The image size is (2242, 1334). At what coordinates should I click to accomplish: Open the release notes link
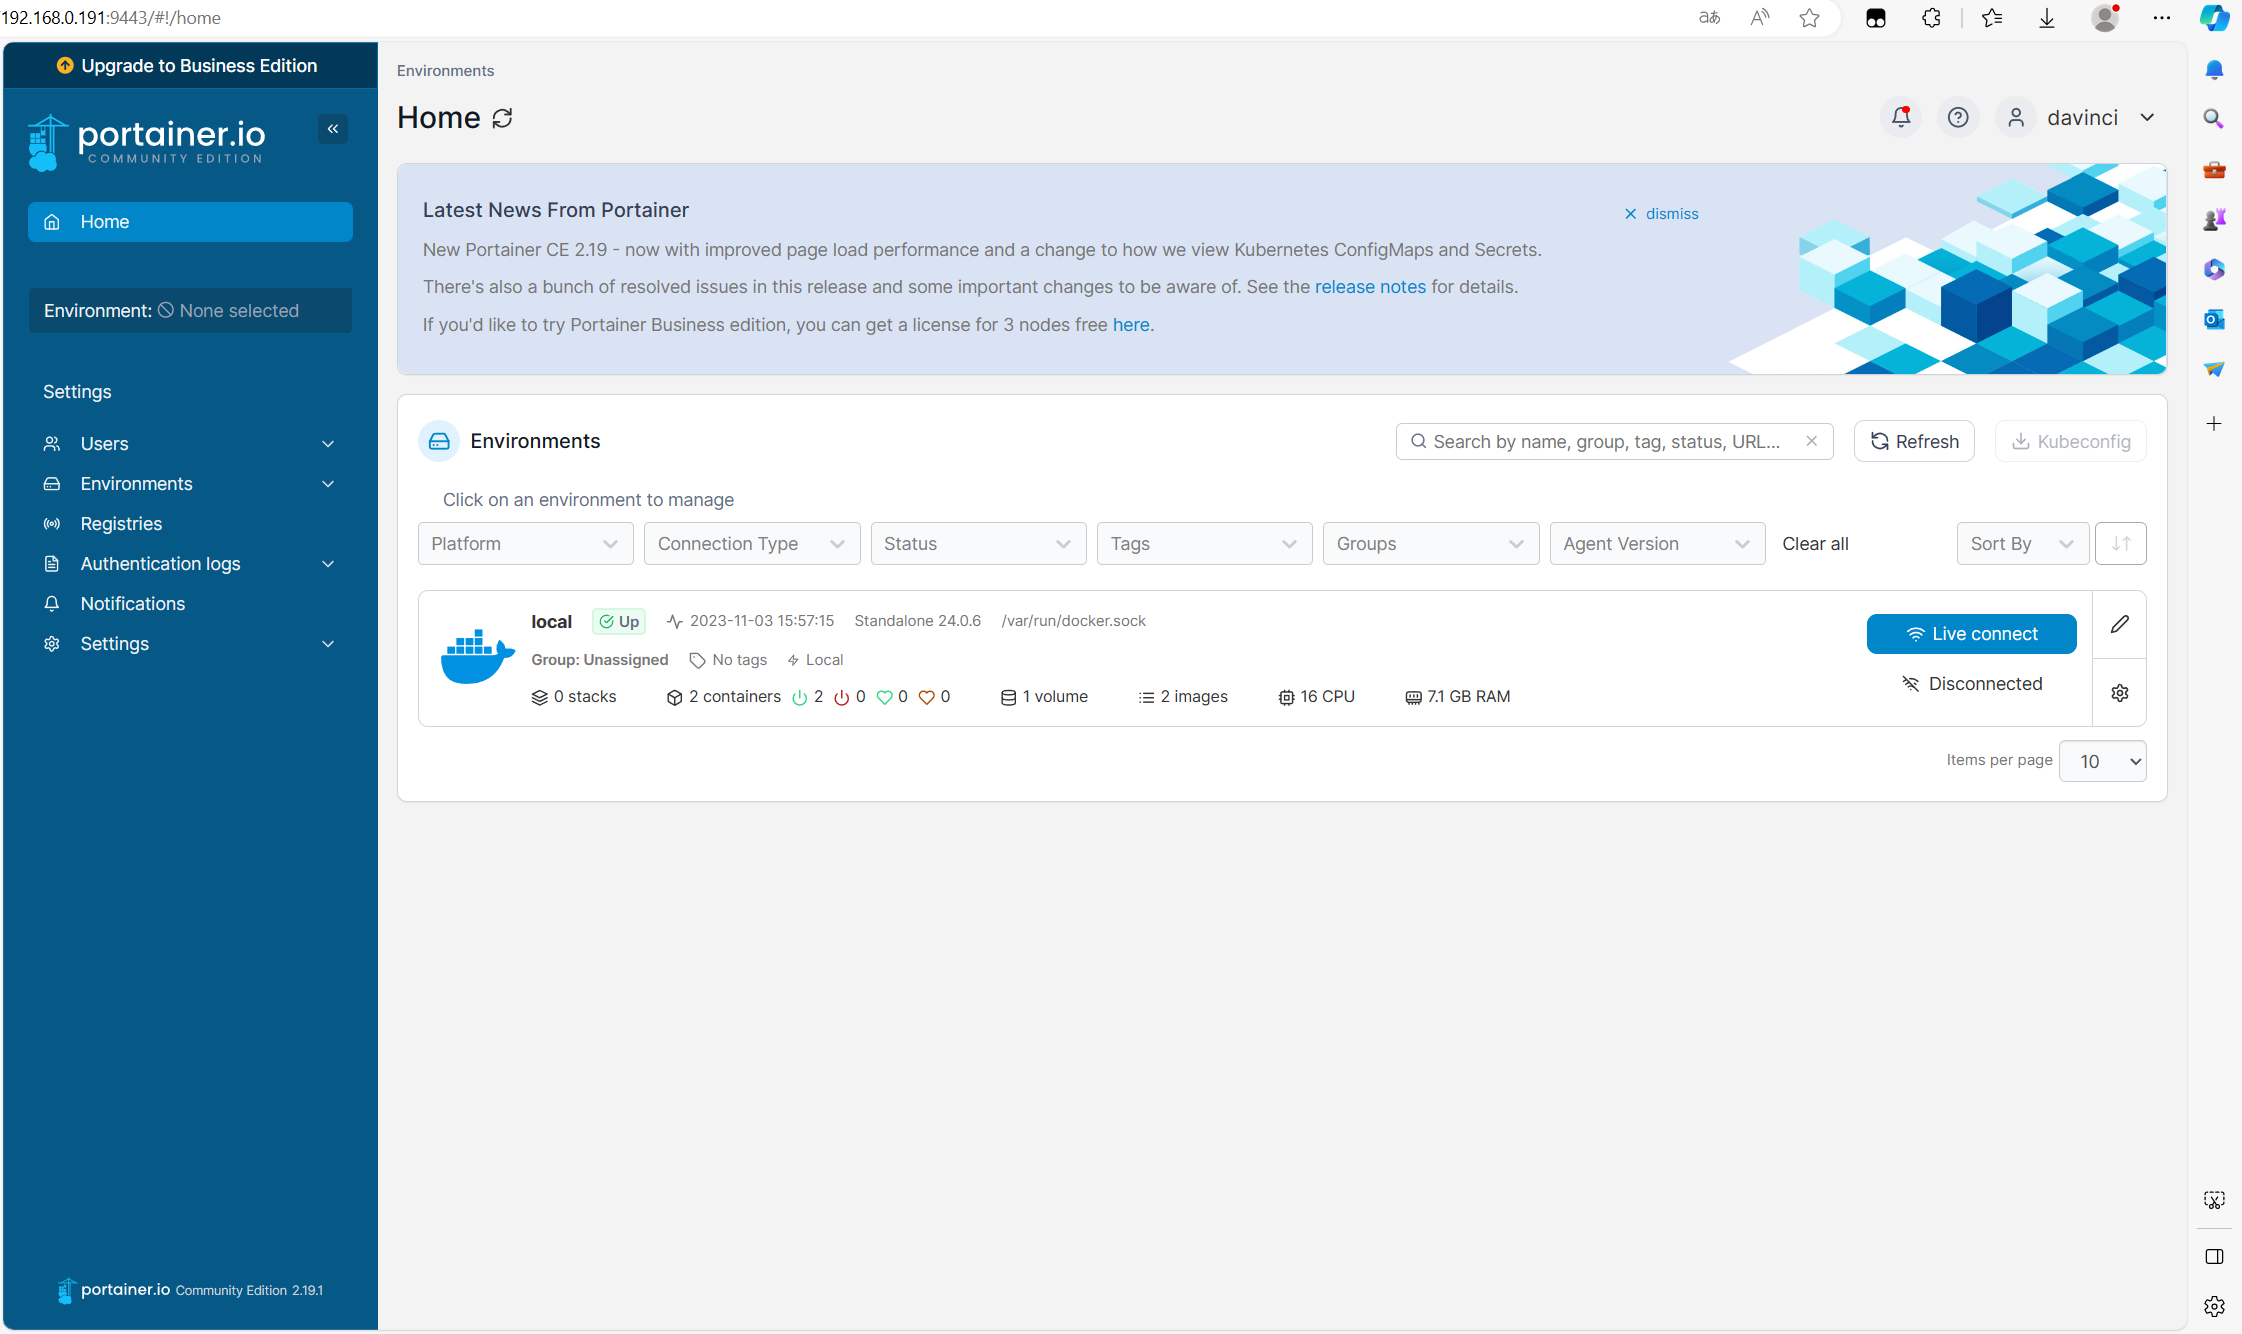point(1370,287)
